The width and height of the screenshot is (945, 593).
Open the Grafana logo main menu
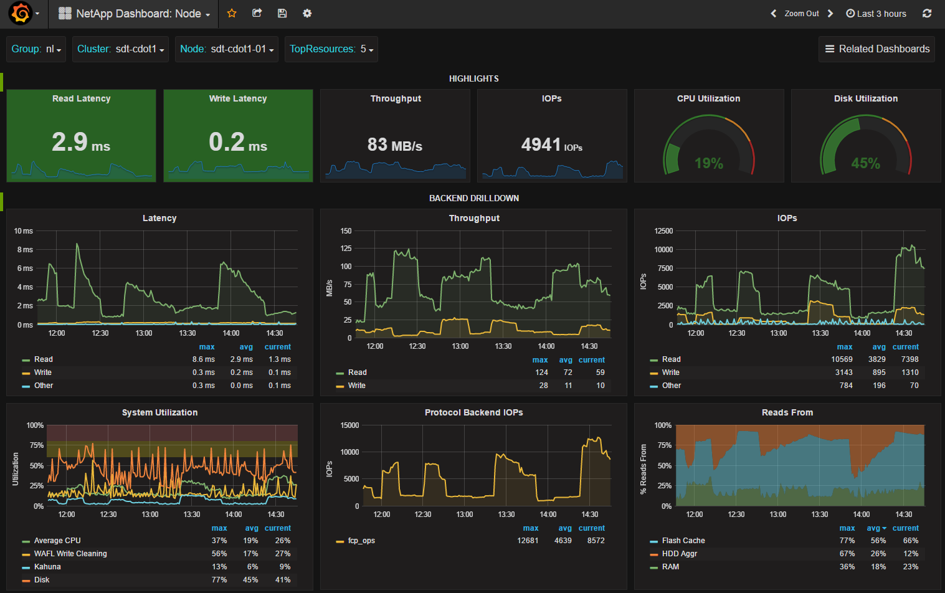pos(20,14)
